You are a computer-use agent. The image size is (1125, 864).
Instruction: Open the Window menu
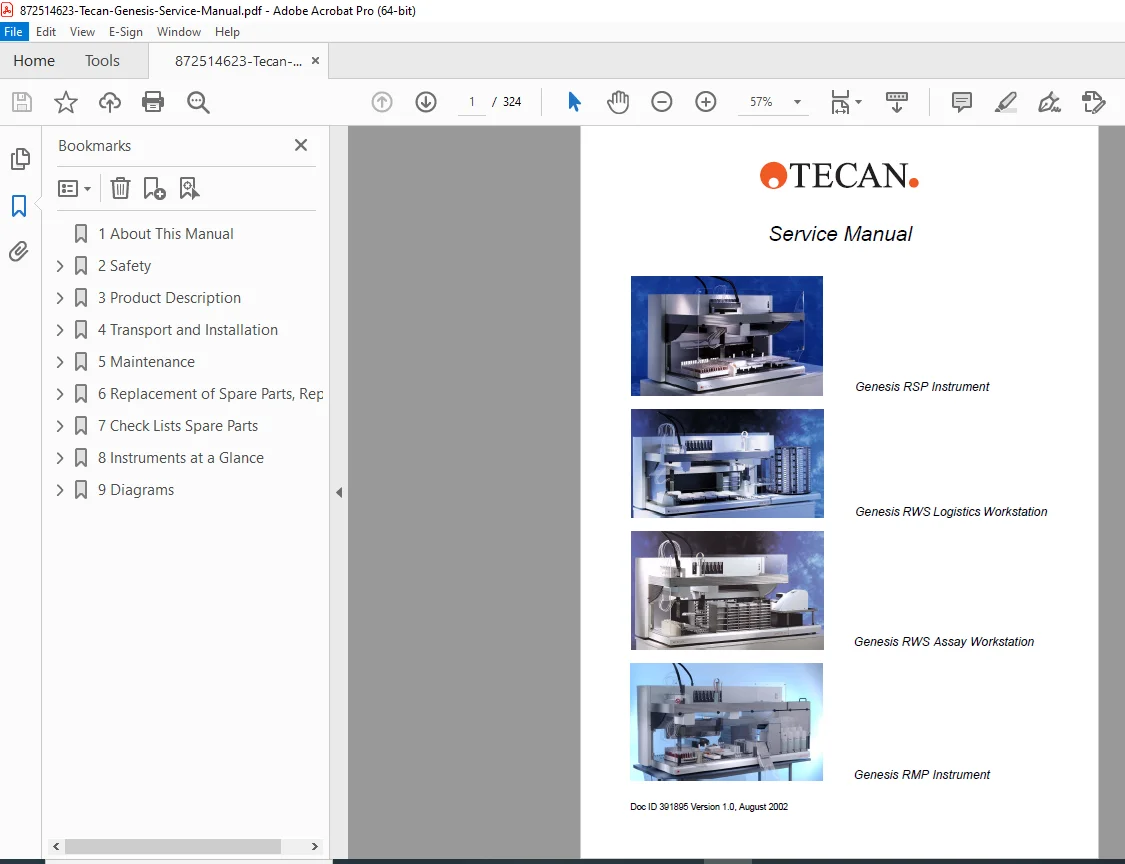coord(179,32)
